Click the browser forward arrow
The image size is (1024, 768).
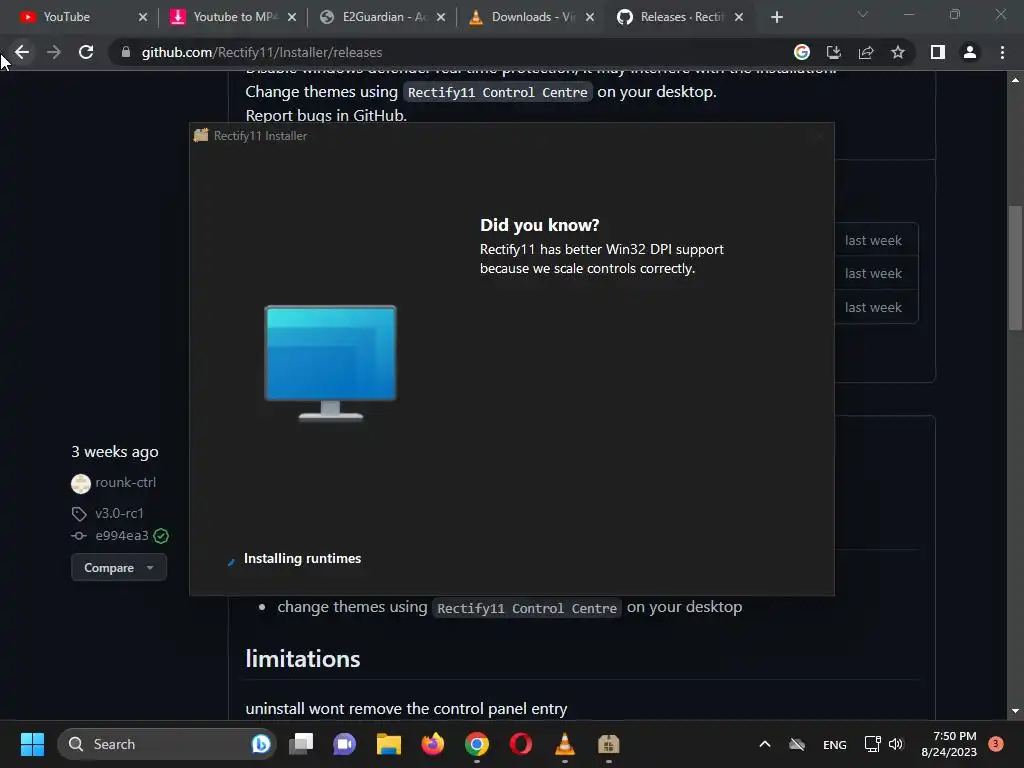coord(54,52)
